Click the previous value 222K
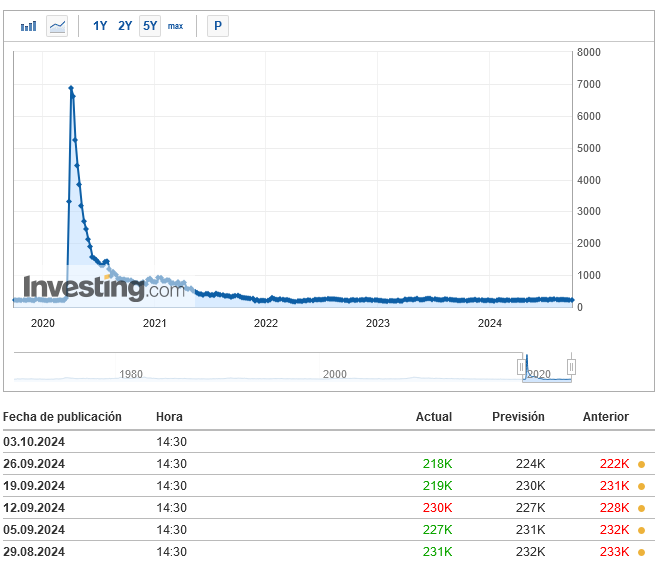The image size is (663, 566). pyautogui.click(x=614, y=464)
